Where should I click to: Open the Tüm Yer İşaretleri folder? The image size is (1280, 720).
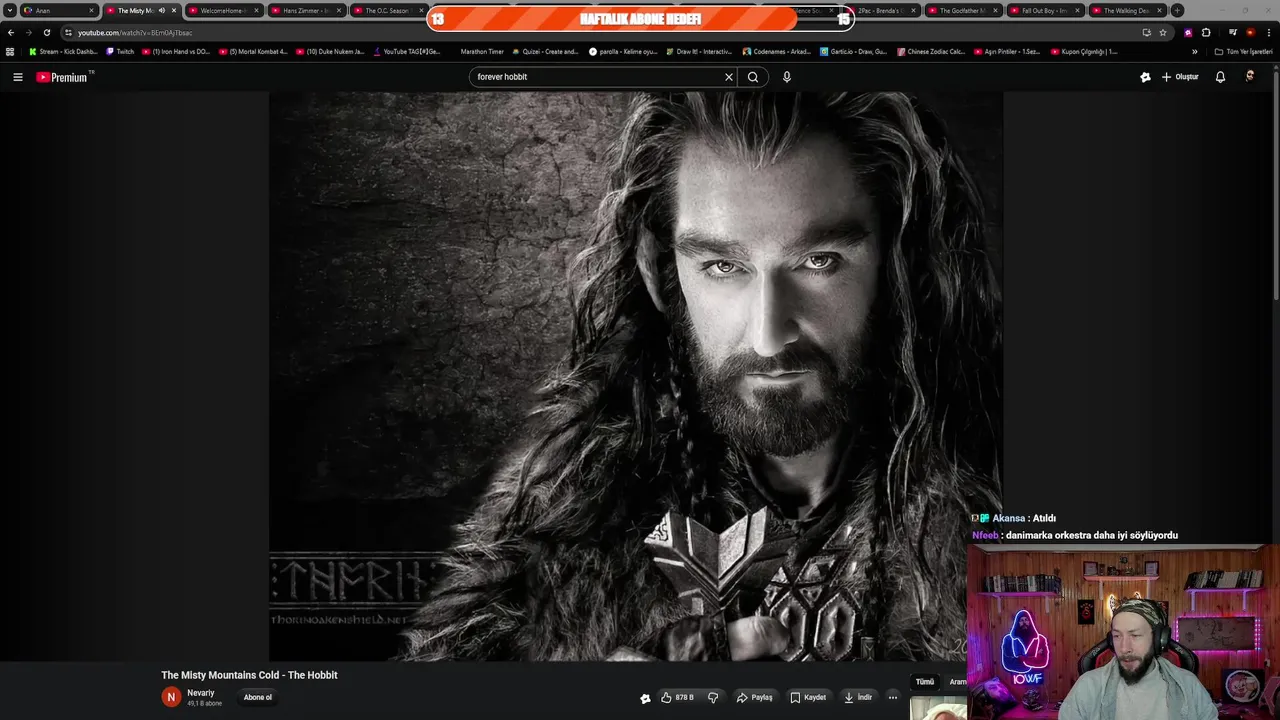click(1244, 51)
